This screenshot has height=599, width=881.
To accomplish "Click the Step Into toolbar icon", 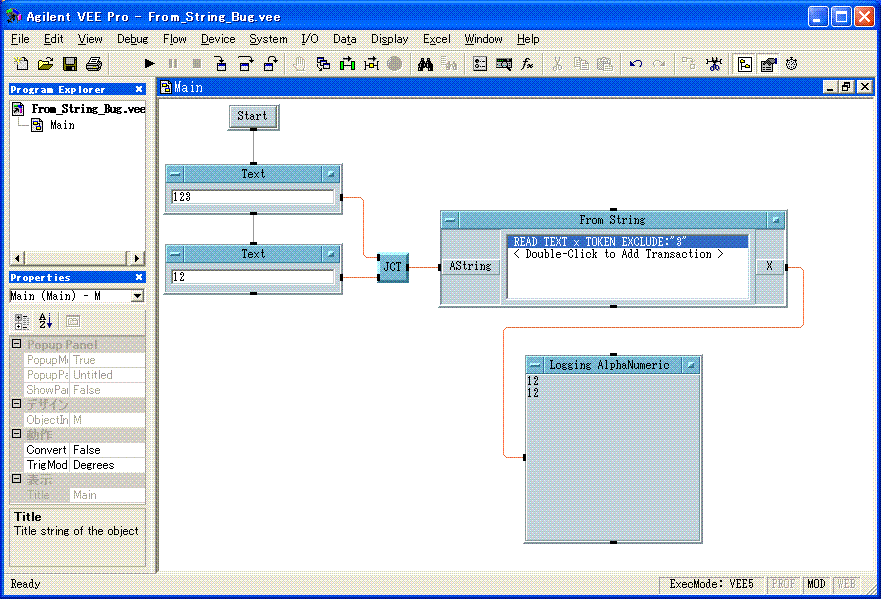I will click(x=221, y=64).
